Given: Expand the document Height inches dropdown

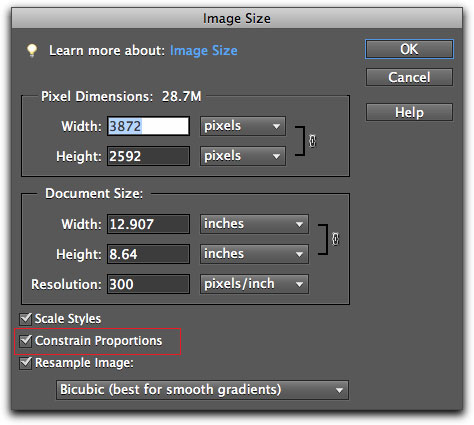Looking at the screenshot, I should 254,254.
